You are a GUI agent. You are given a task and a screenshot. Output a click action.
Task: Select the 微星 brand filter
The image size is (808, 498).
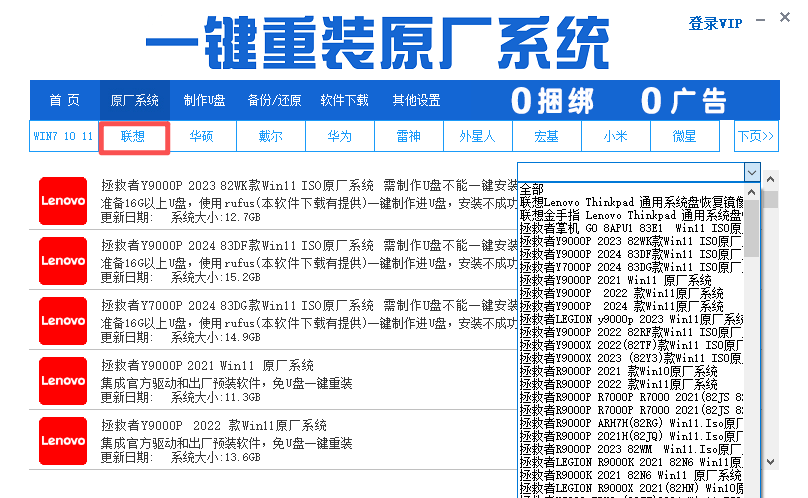(685, 136)
